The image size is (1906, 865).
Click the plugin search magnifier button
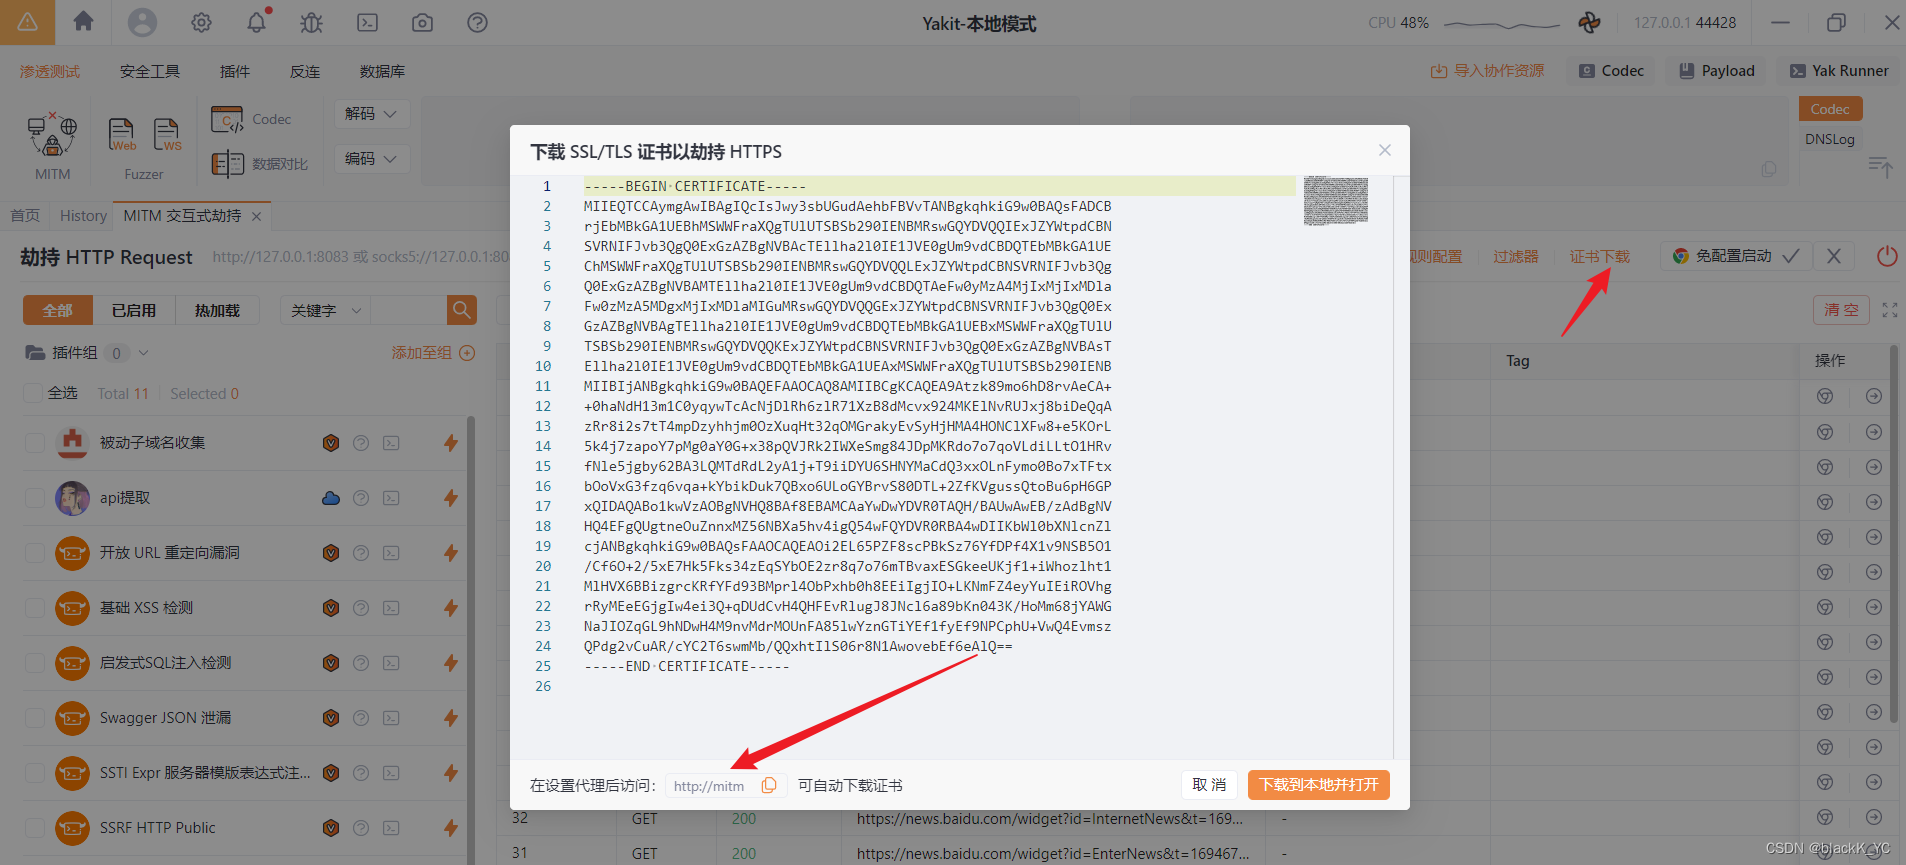point(461,310)
